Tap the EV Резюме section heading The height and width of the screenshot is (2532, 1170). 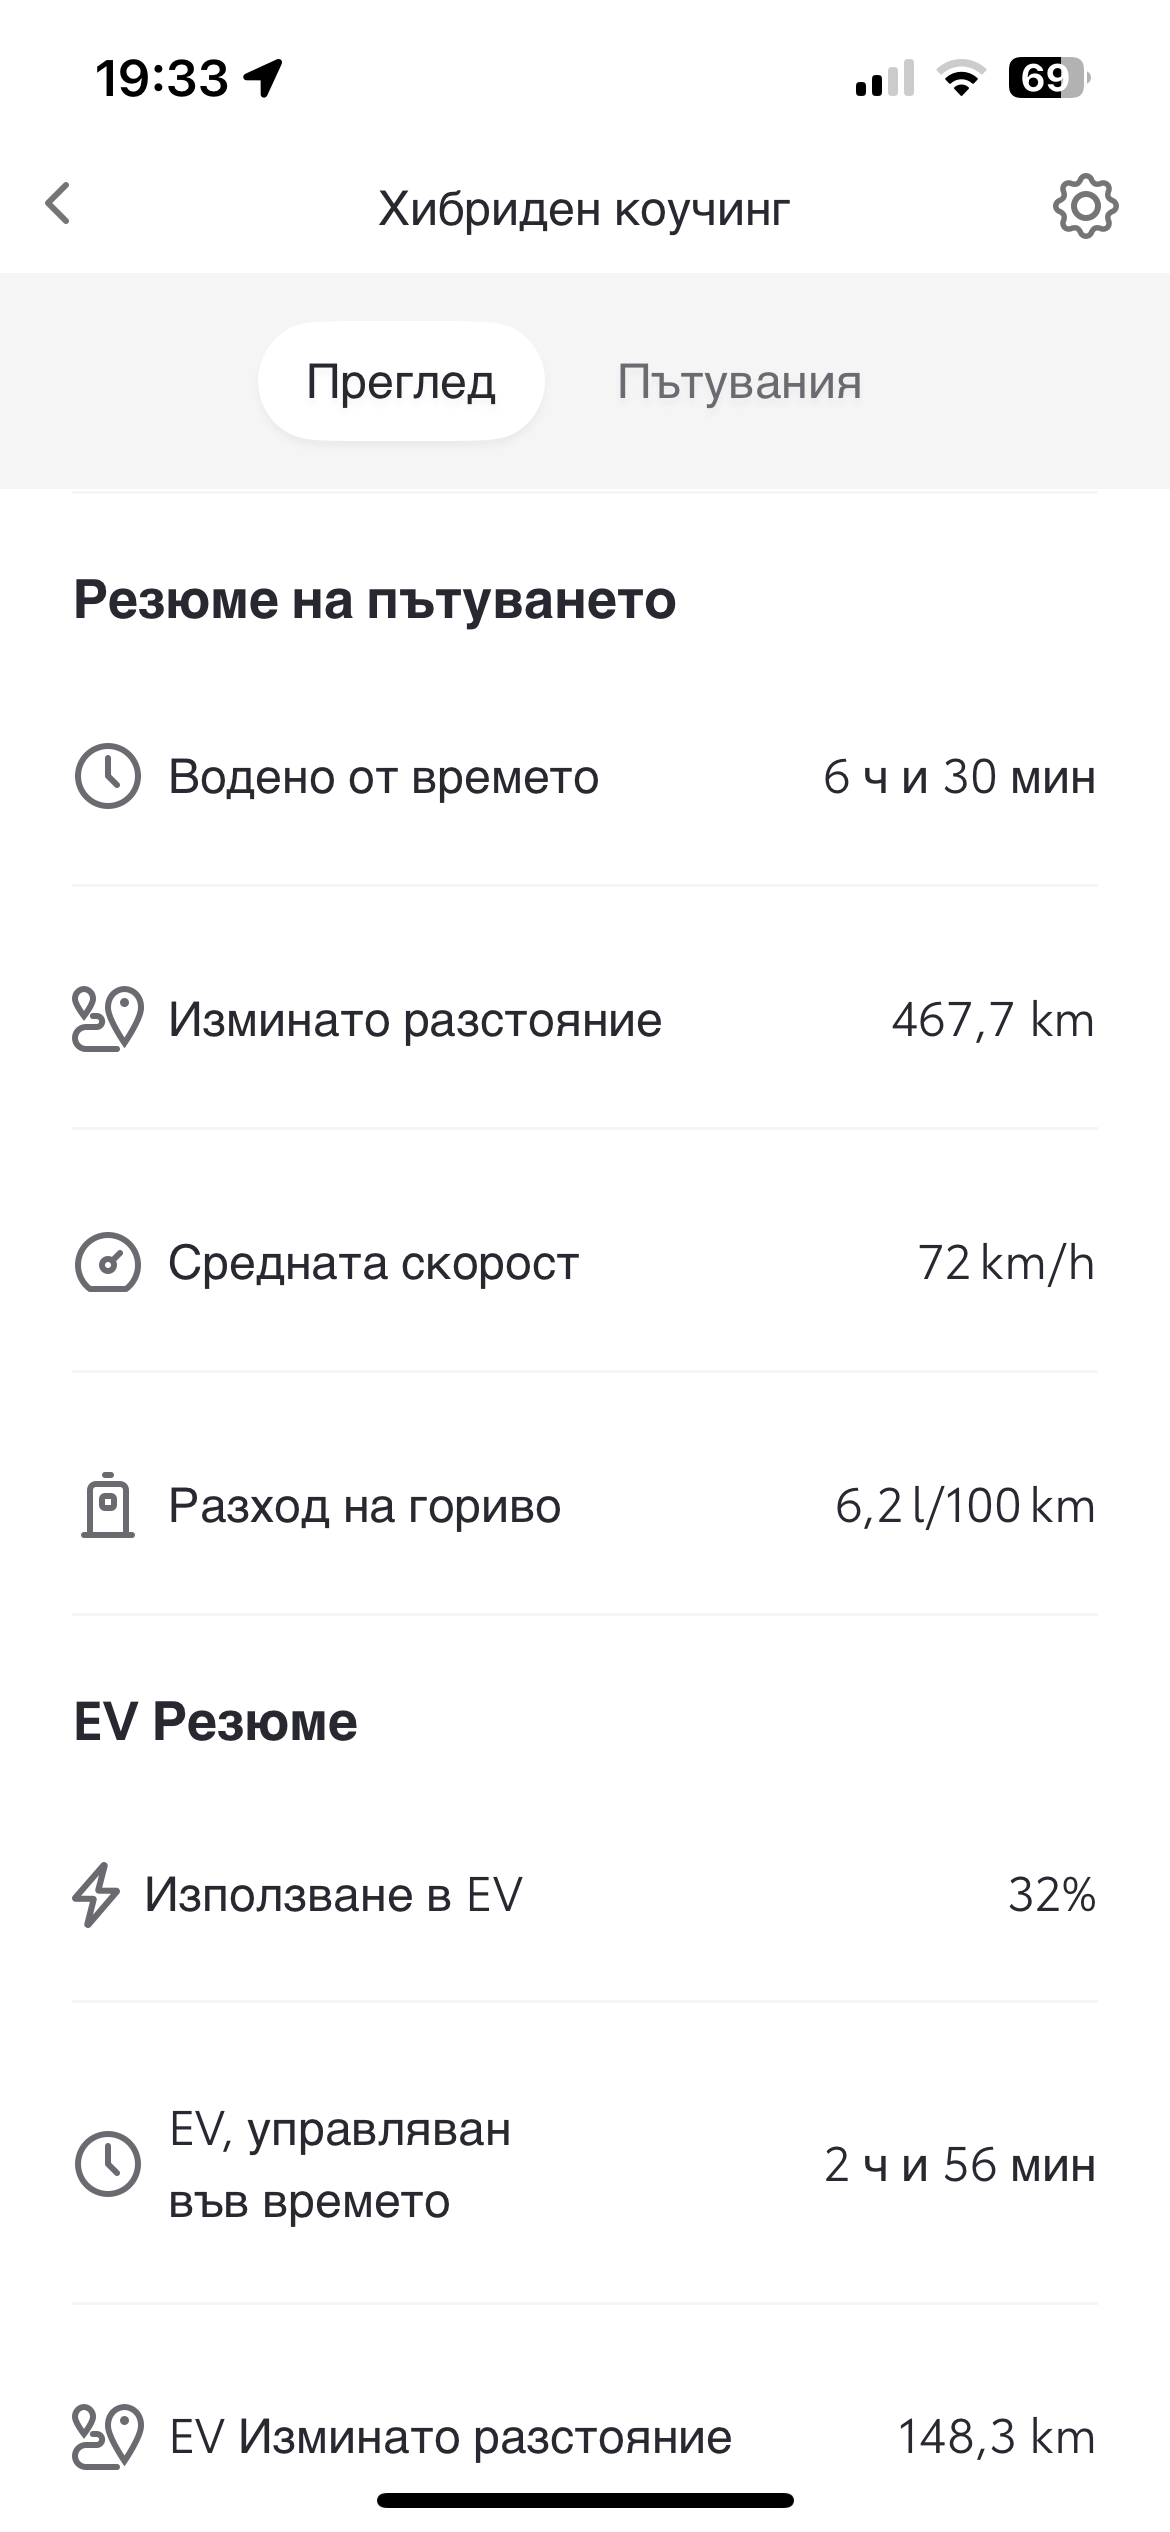(x=216, y=1722)
